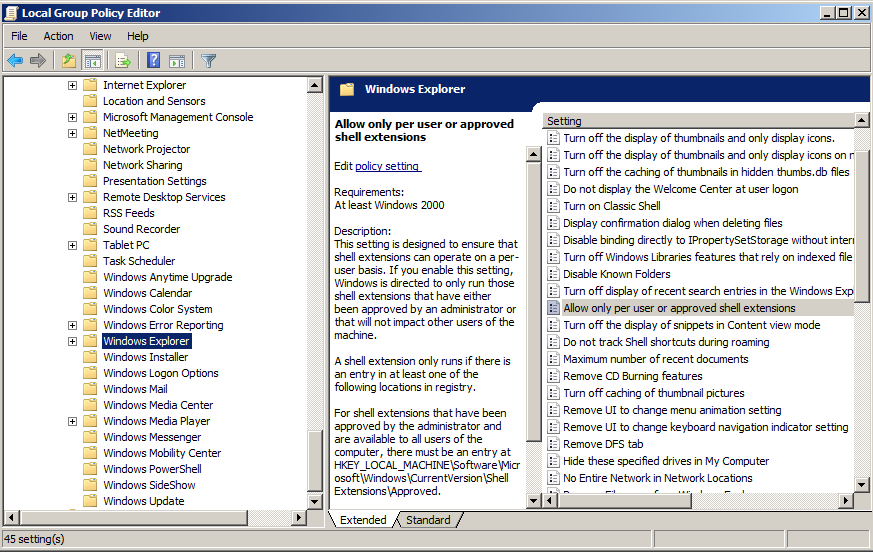Select Hide these specified drives in My Computer

click(666, 461)
